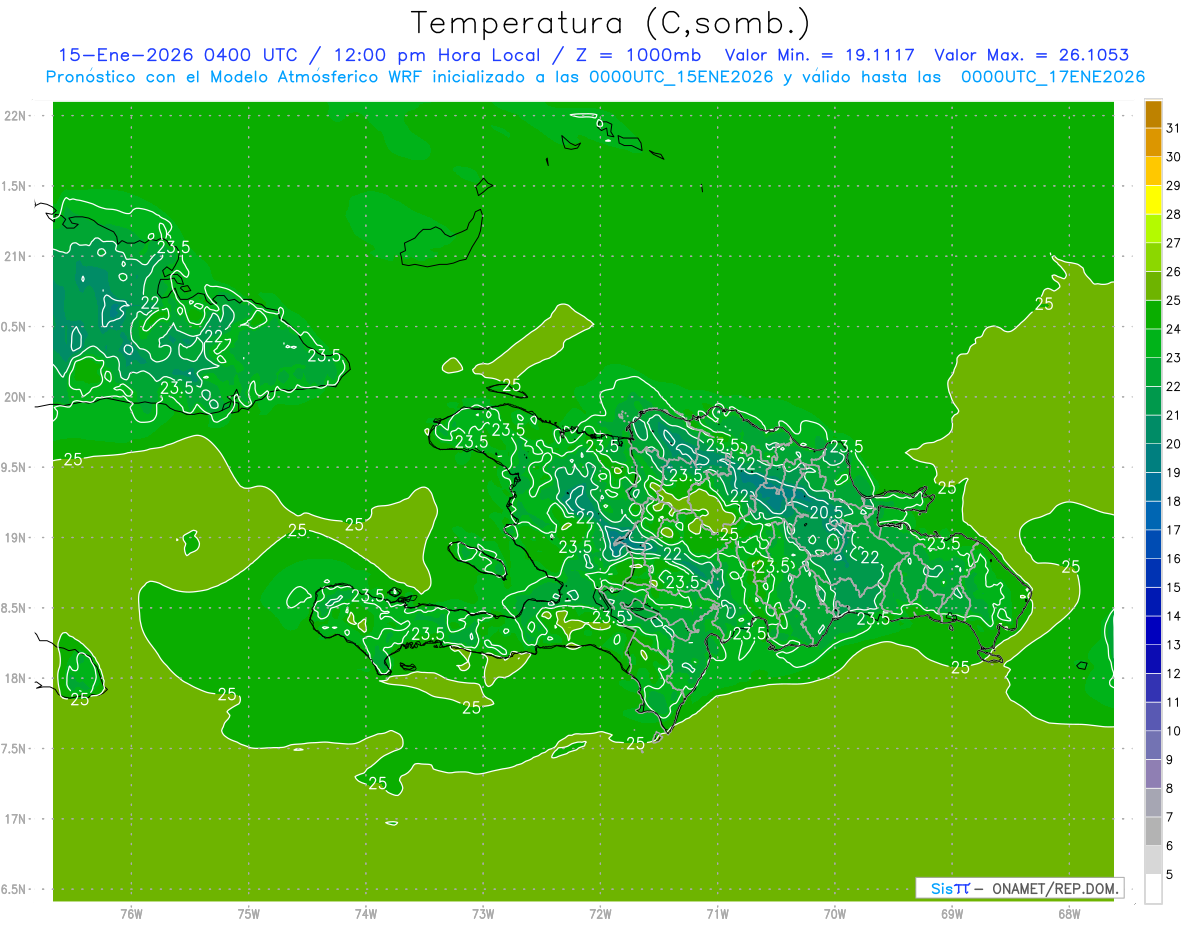Click the 68W longitude axis label
The height and width of the screenshot is (927, 1200).
(1068, 914)
